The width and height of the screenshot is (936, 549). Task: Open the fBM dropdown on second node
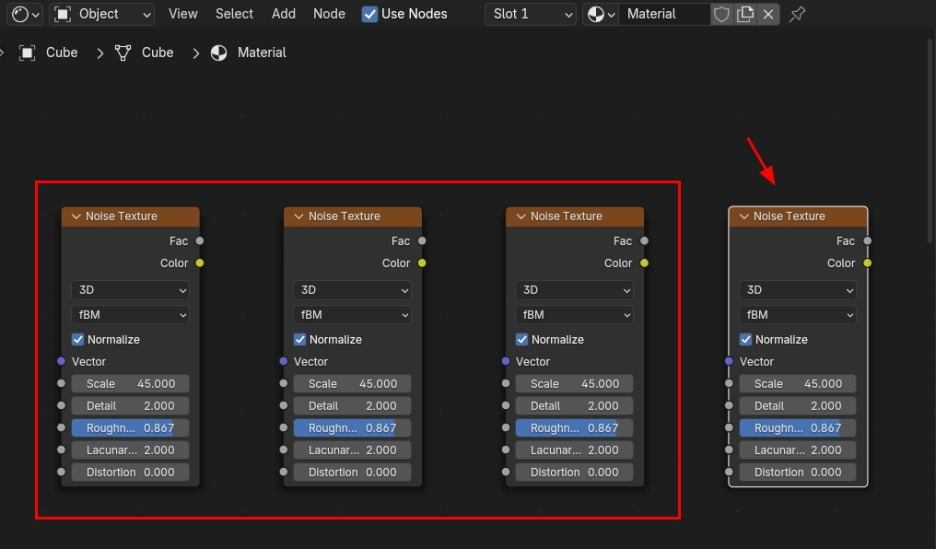352,314
